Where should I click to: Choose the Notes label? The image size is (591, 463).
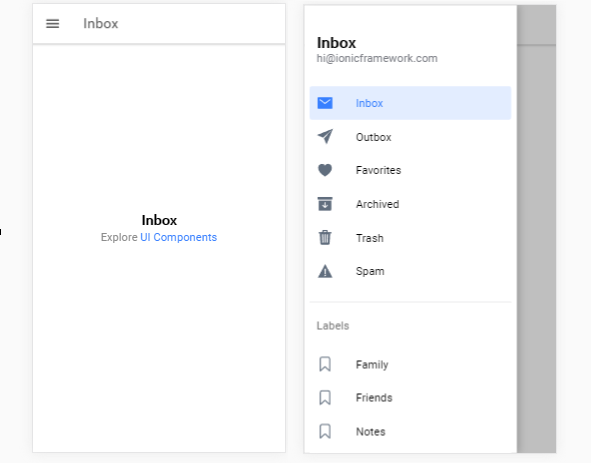click(410, 431)
